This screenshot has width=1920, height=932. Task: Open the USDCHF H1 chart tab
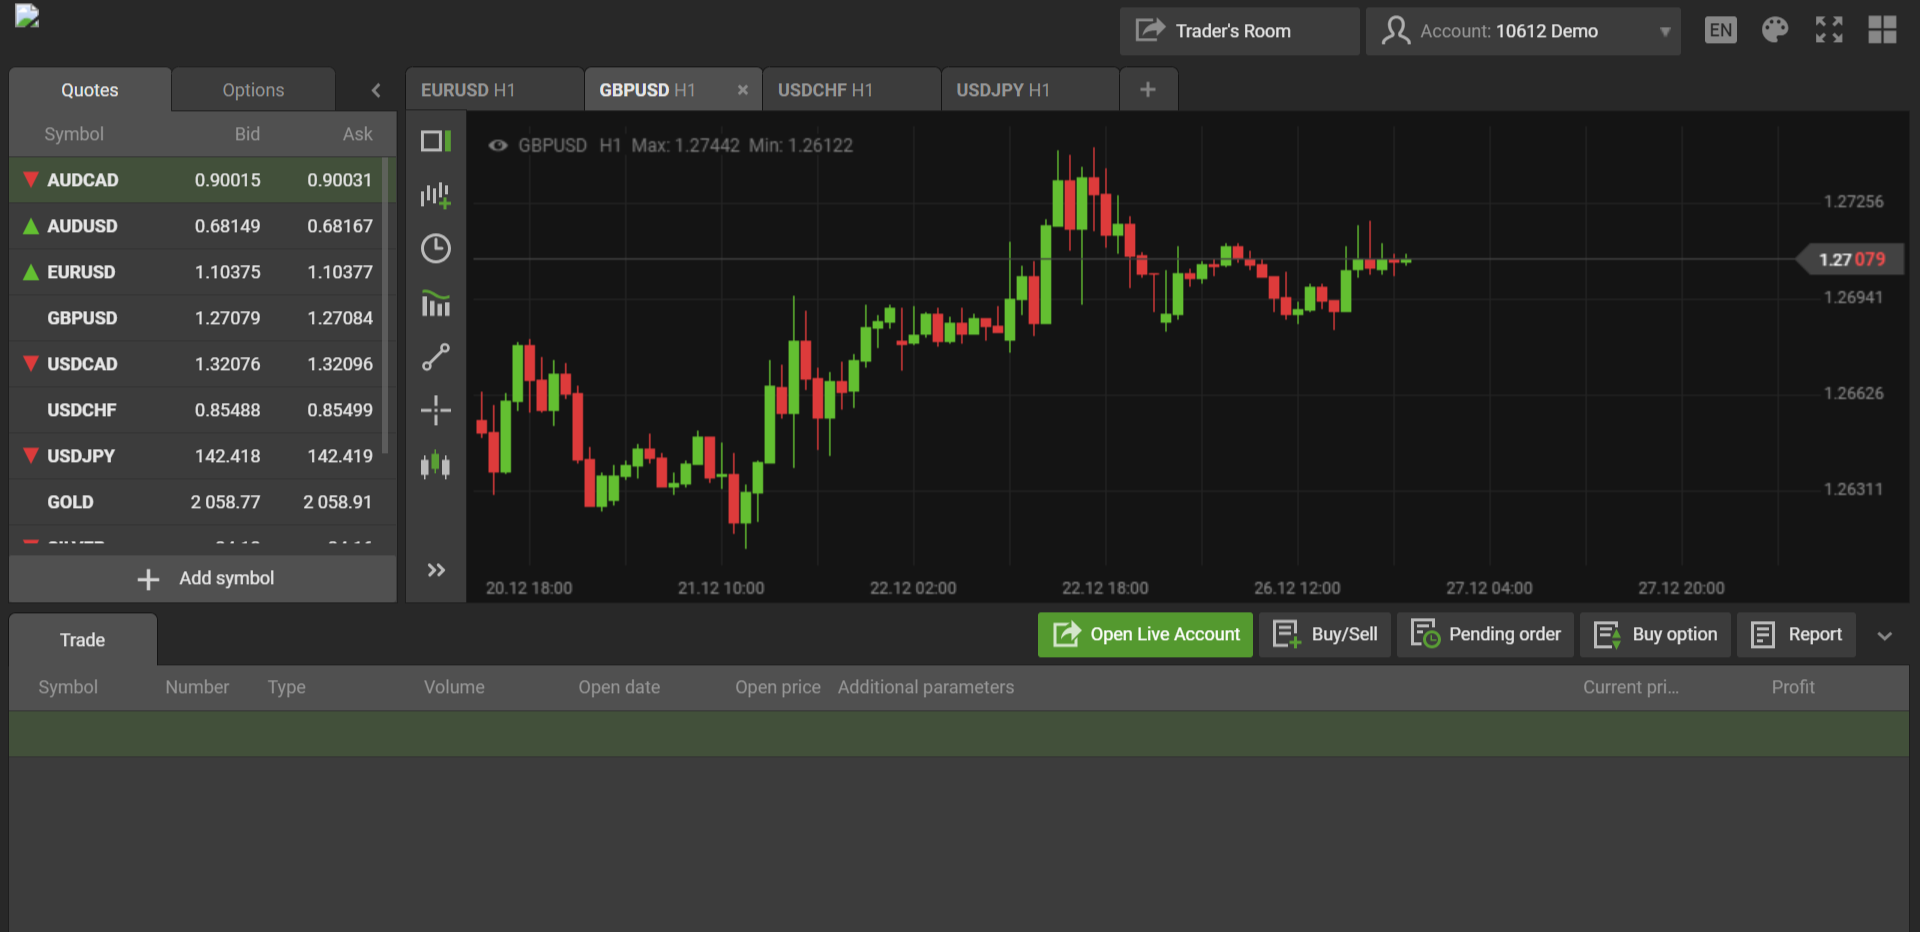[851, 90]
